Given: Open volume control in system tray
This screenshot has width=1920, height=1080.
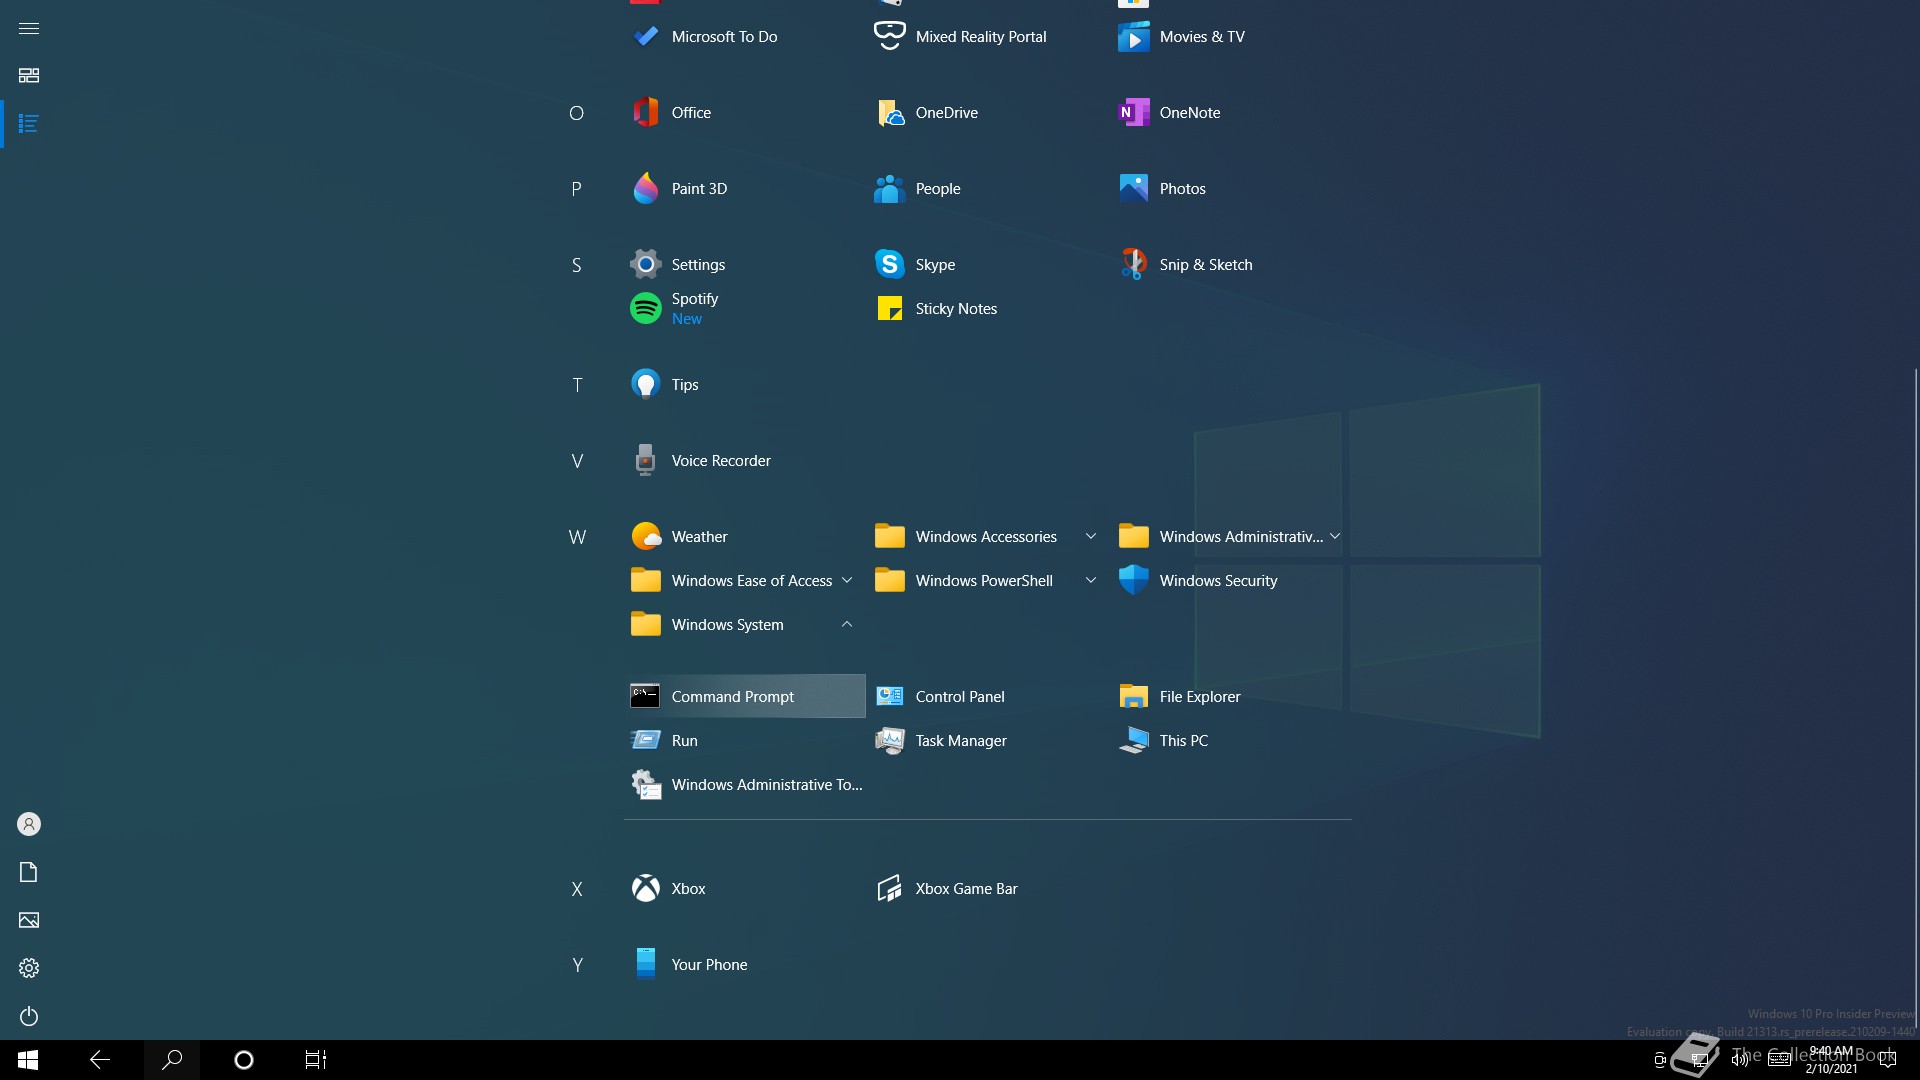Looking at the screenshot, I should pos(1740,1060).
